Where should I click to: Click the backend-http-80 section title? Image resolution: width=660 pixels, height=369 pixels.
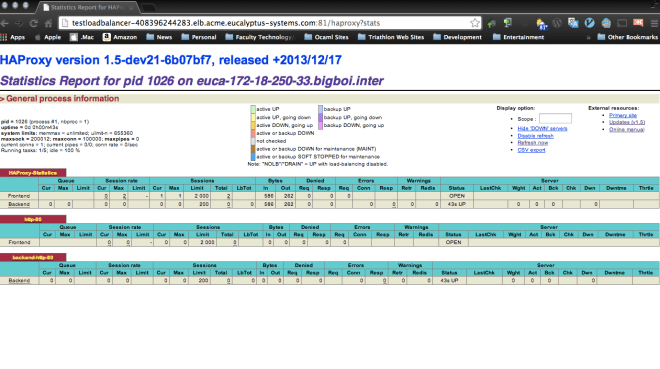tap(33, 258)
